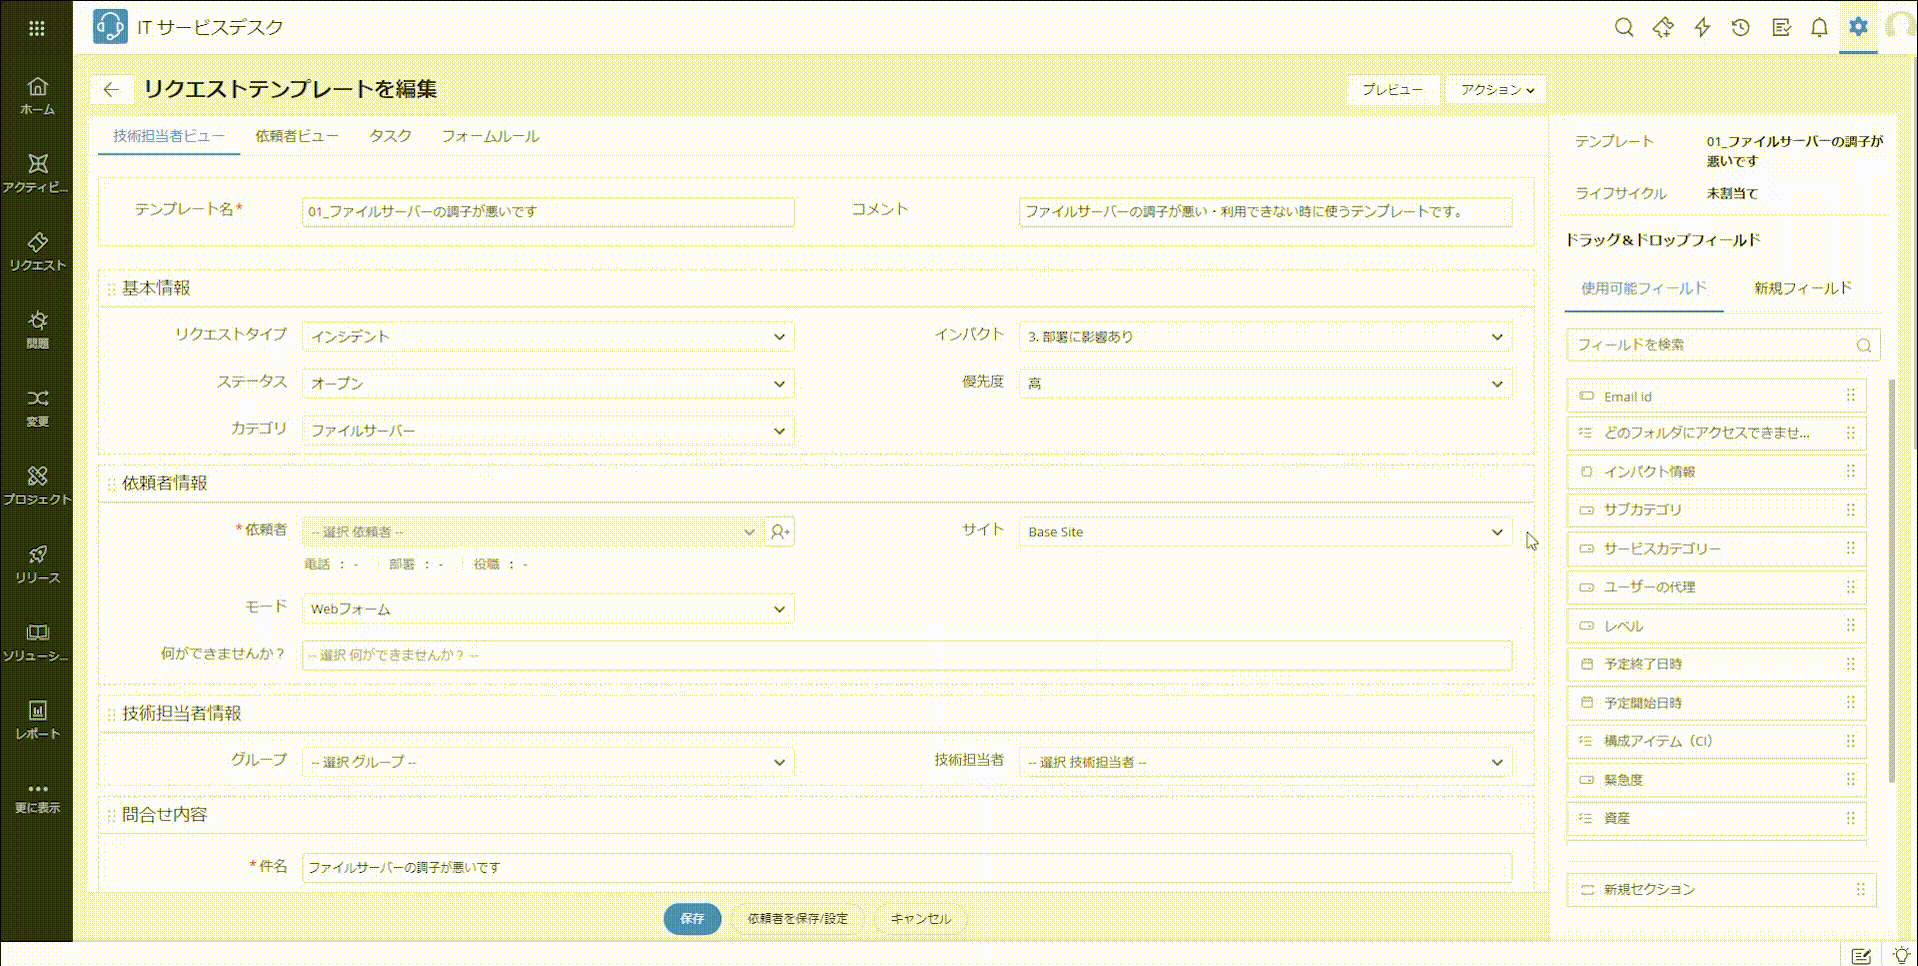Open the アクション dropdown menu
1918x966 pixels.
point(1496,90)
